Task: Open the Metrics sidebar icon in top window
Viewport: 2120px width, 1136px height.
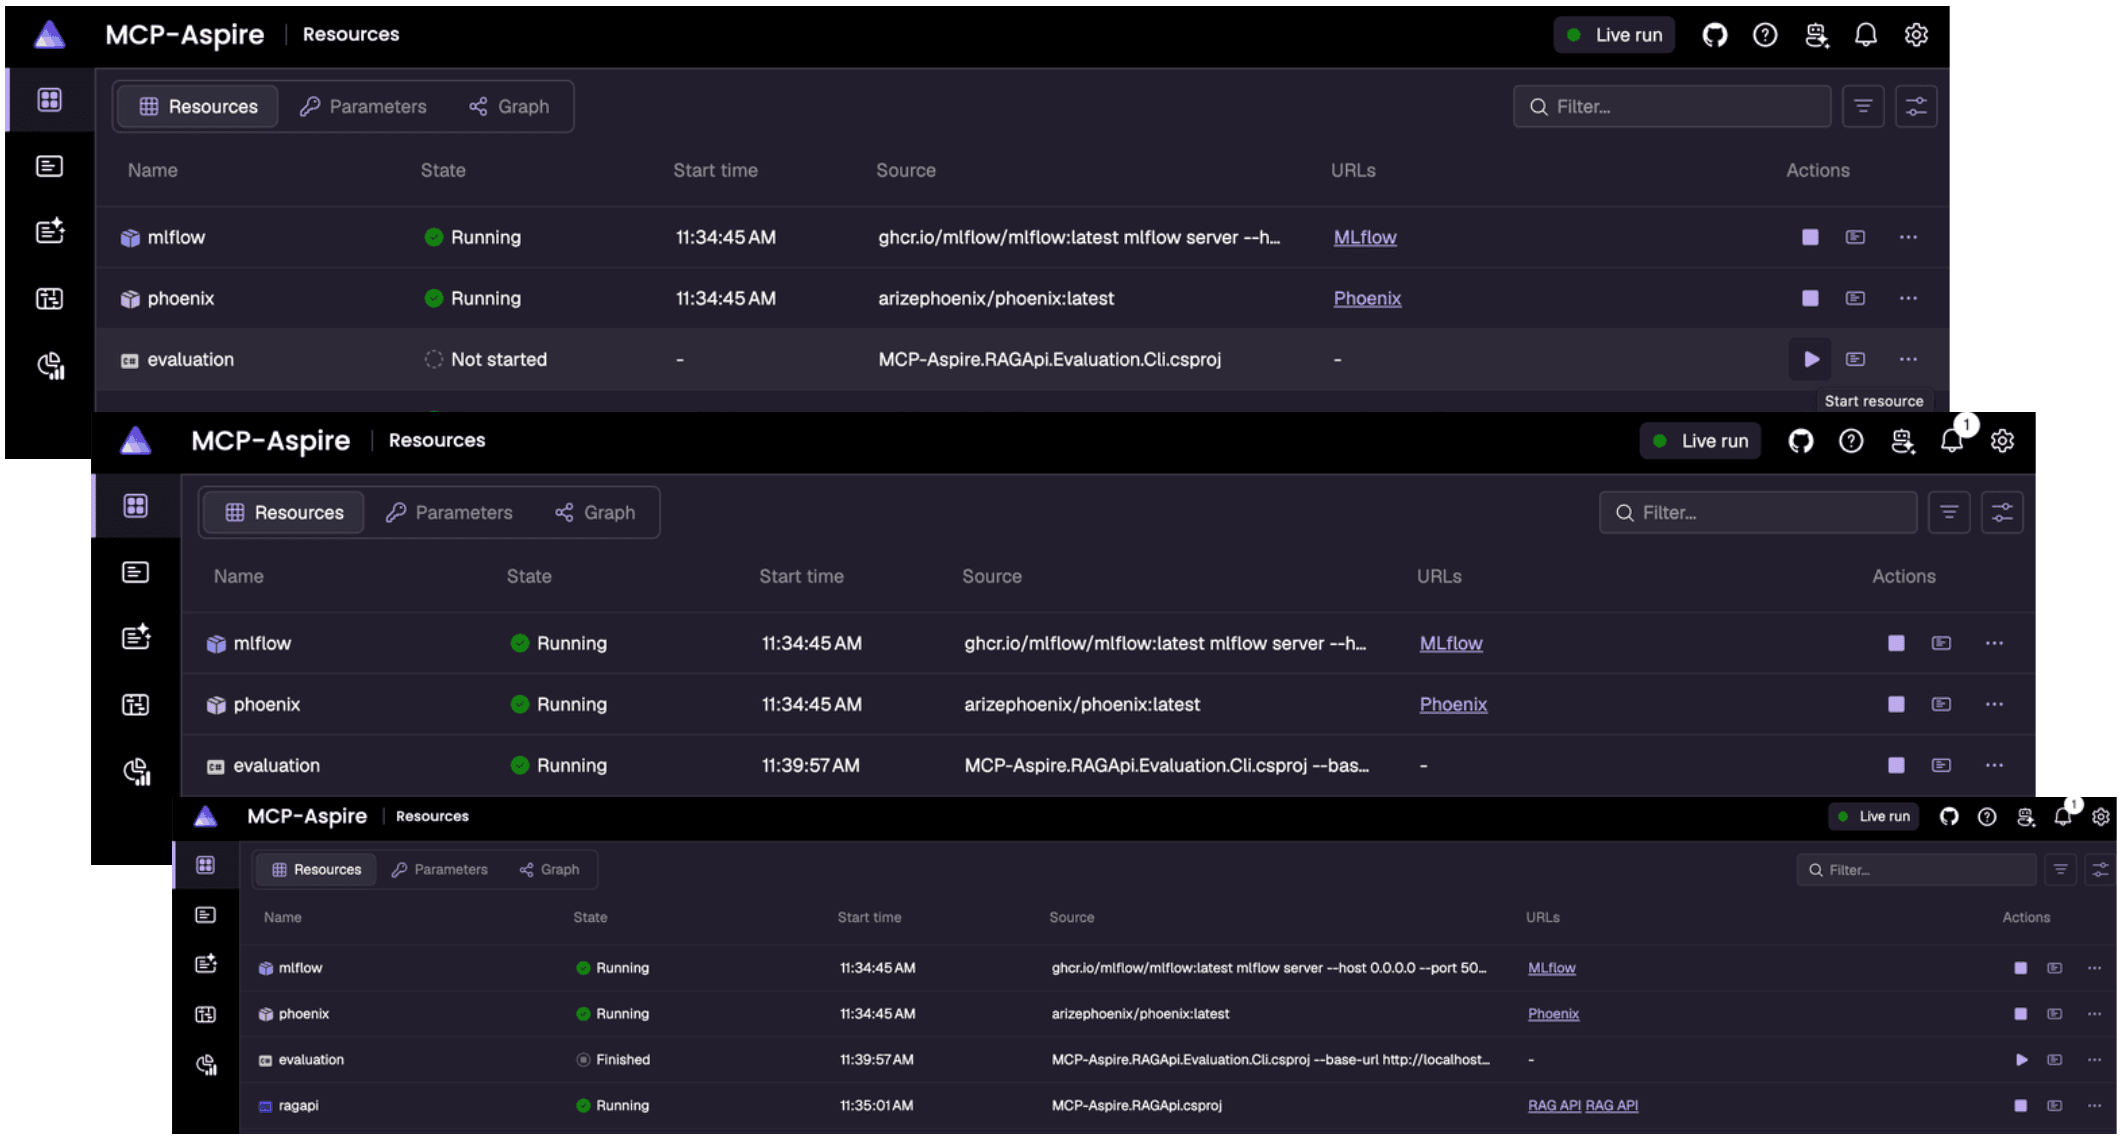Action: [x=50, y=365]
